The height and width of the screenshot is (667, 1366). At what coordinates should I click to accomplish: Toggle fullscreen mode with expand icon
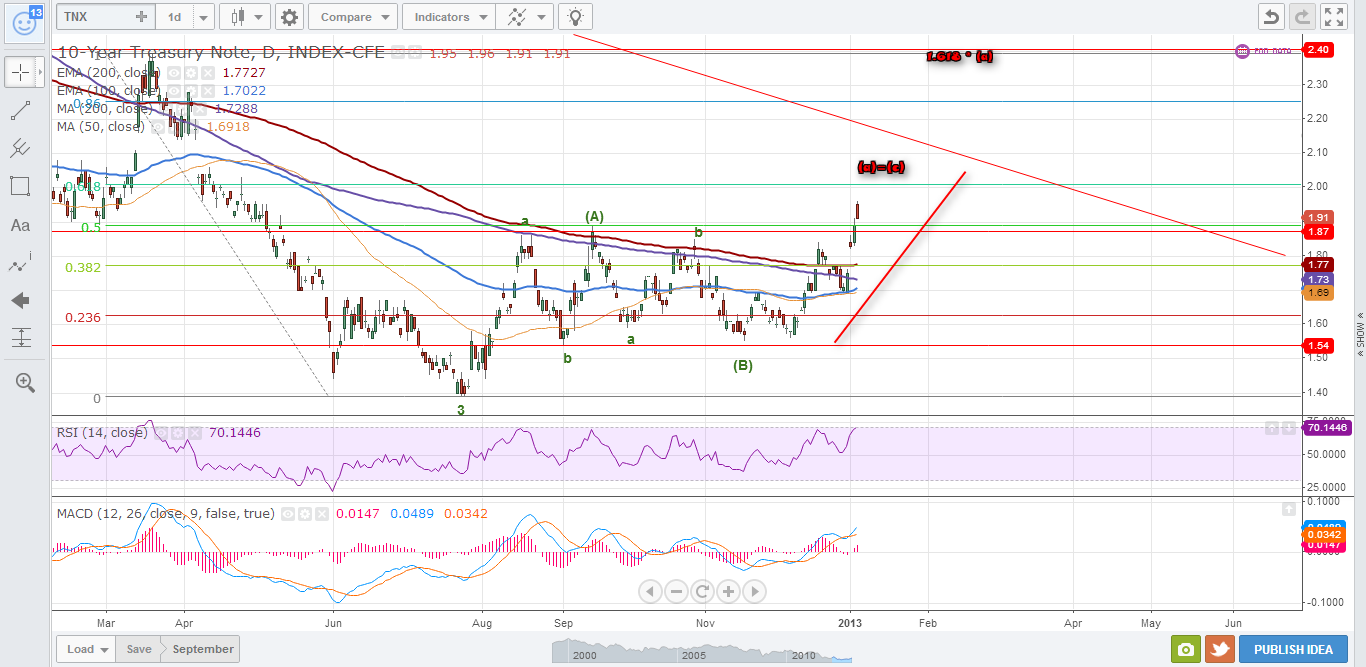[x=1334, y=17]
